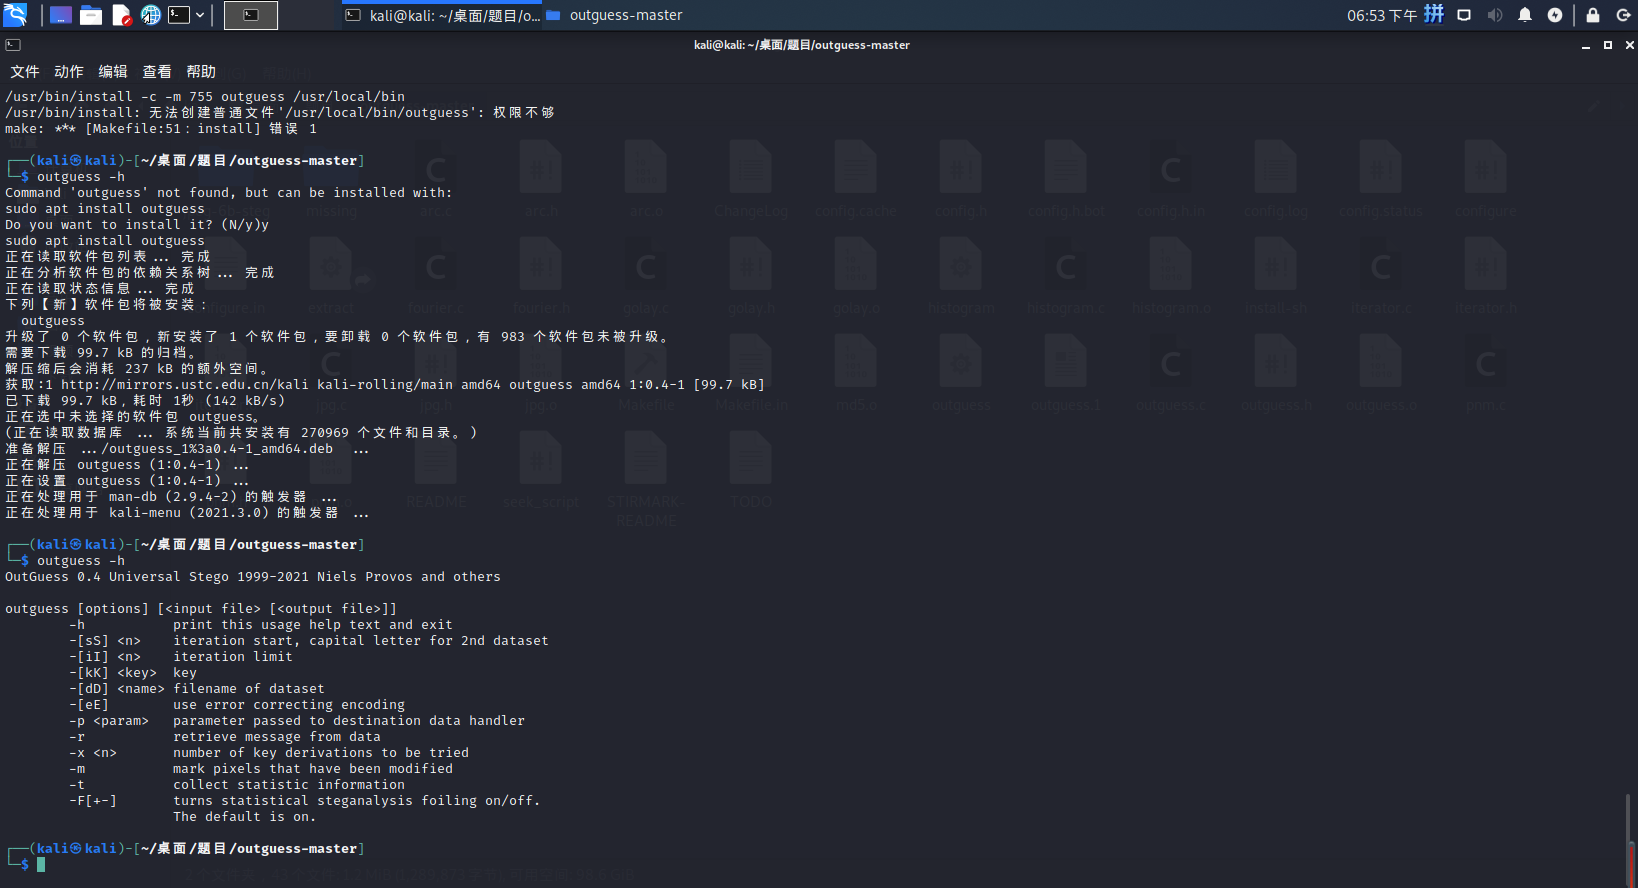Screen dimensions: 1638x888
Task: Open the 查看 menu
Action: click(x=157, y=72)
